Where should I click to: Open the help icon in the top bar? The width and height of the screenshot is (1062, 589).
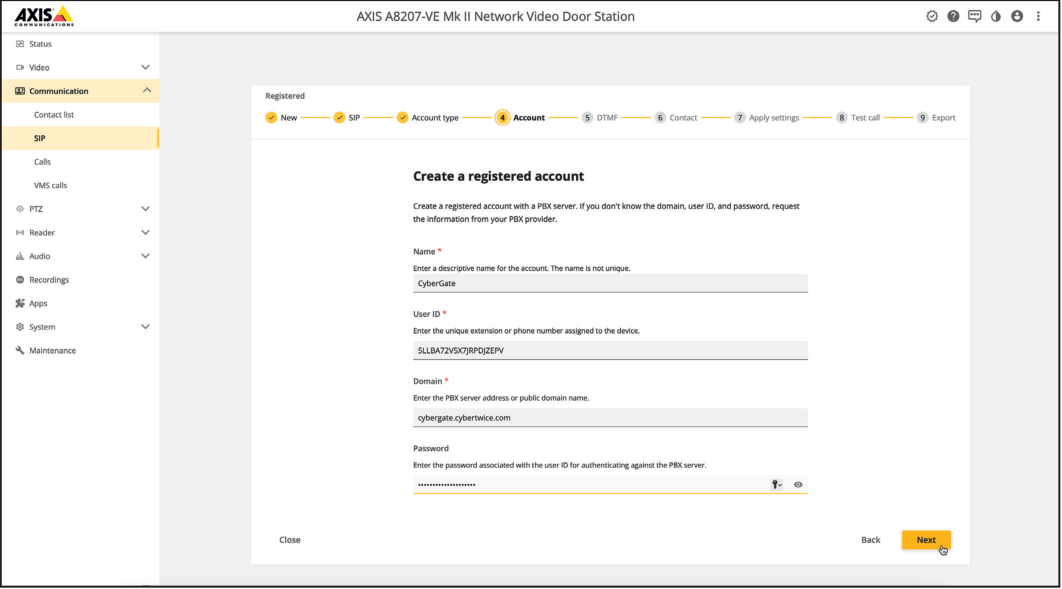pyautogui.click(x=953, y=16)
